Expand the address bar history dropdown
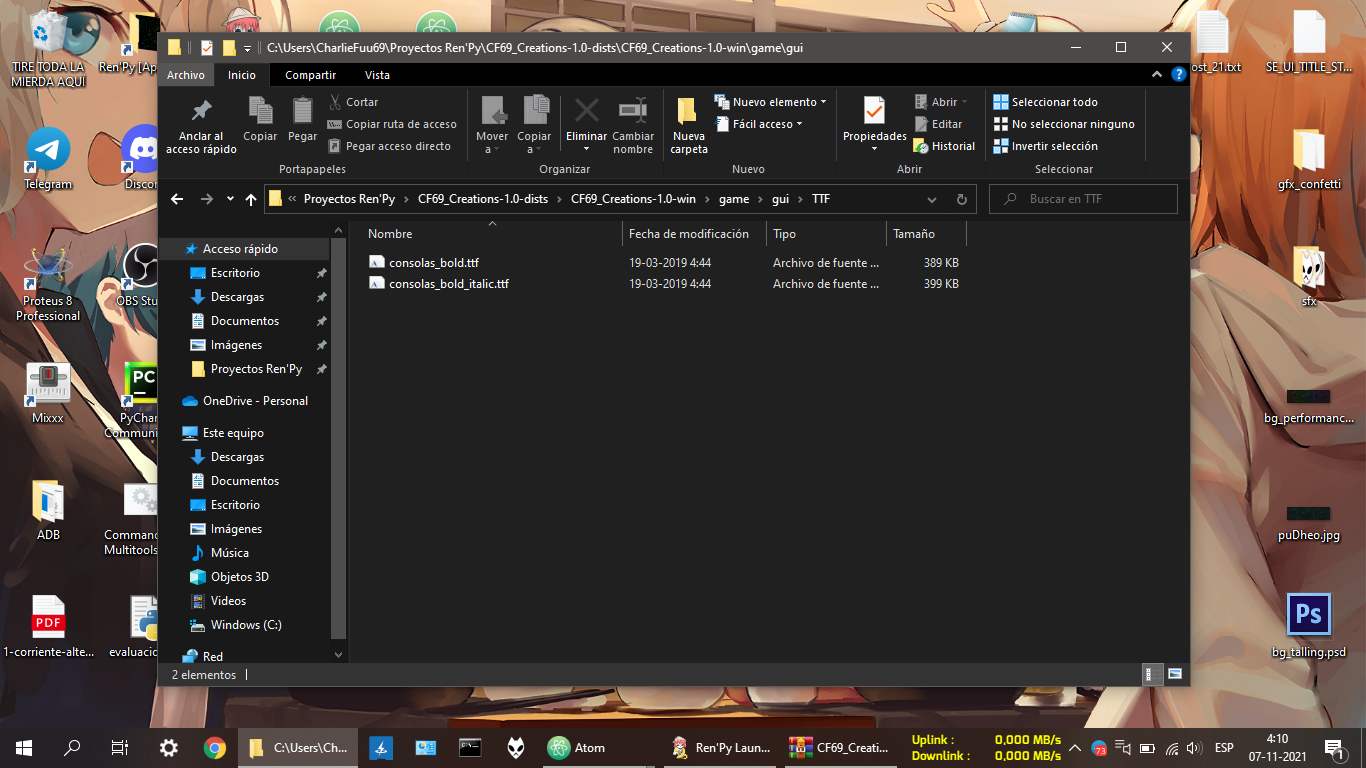Screen dimensions: 1366x768 [x=932, y=199]
